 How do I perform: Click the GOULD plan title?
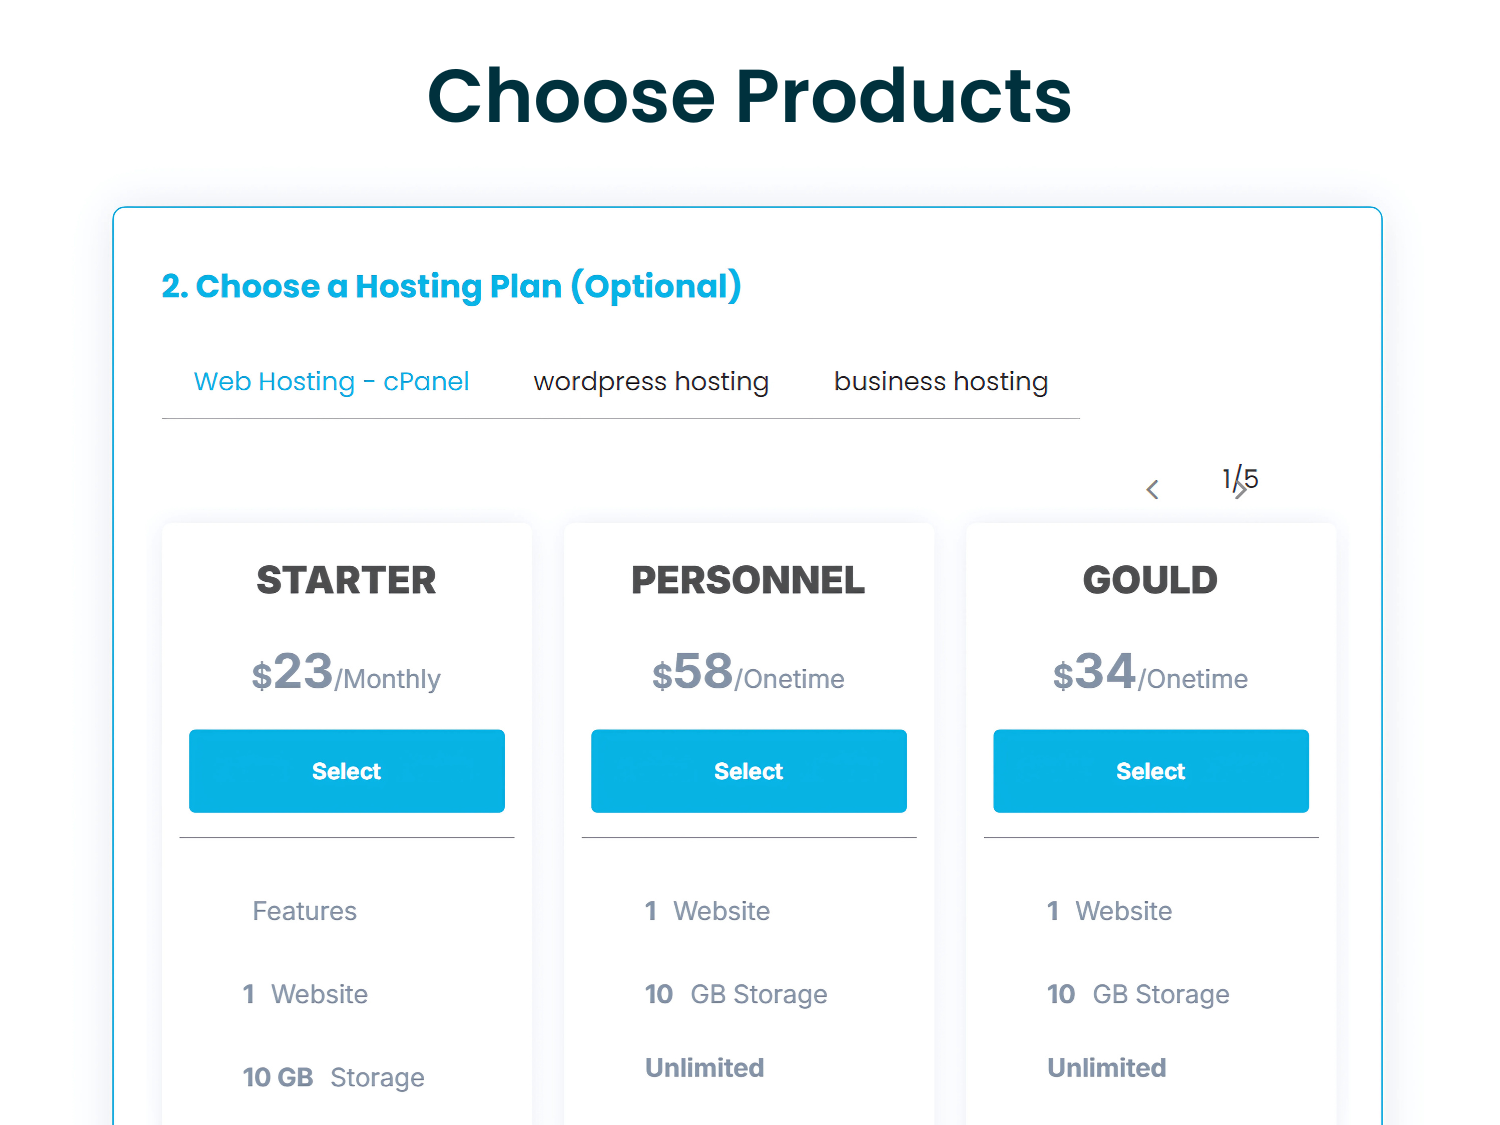click(1150, 580)
